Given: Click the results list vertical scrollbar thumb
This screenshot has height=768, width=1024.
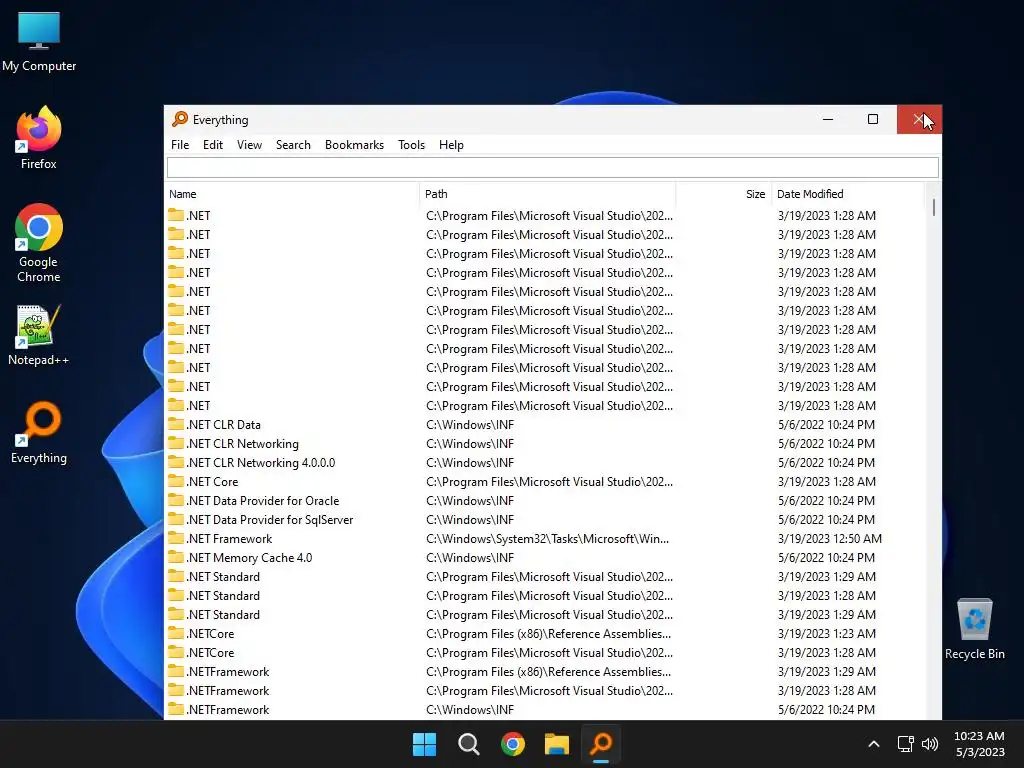Looking at the screenshot, I should (x=934, y=208).
